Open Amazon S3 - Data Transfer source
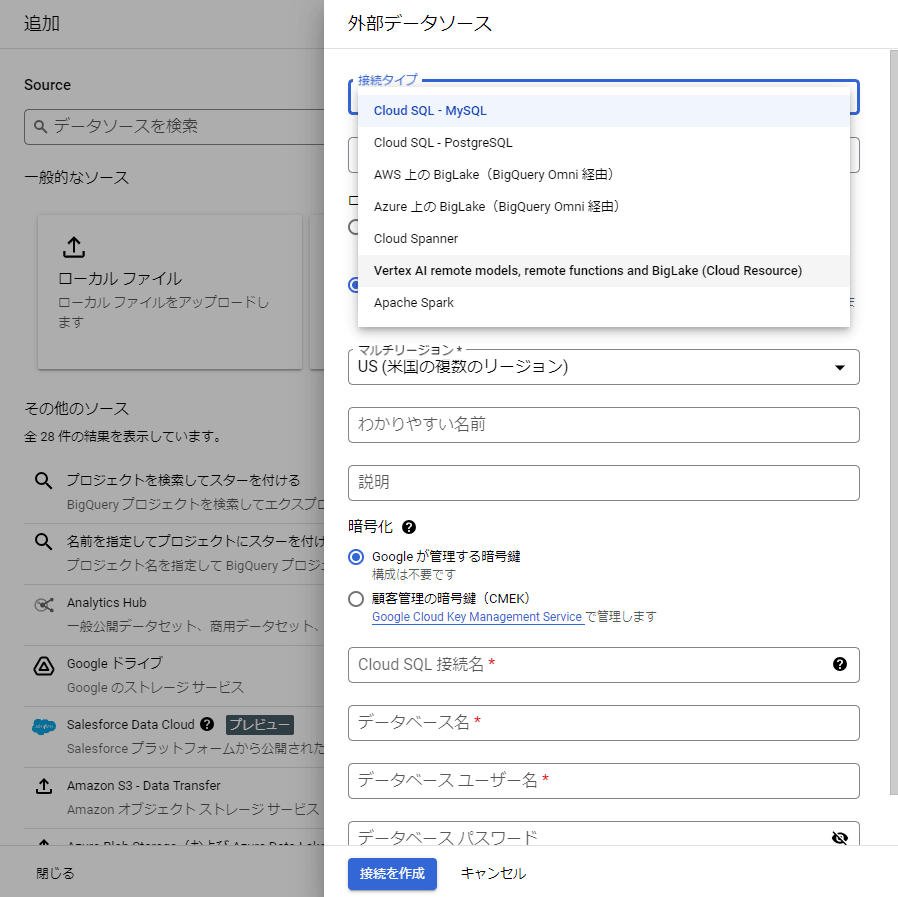898x897 pixels. click(x=174, y=798)
